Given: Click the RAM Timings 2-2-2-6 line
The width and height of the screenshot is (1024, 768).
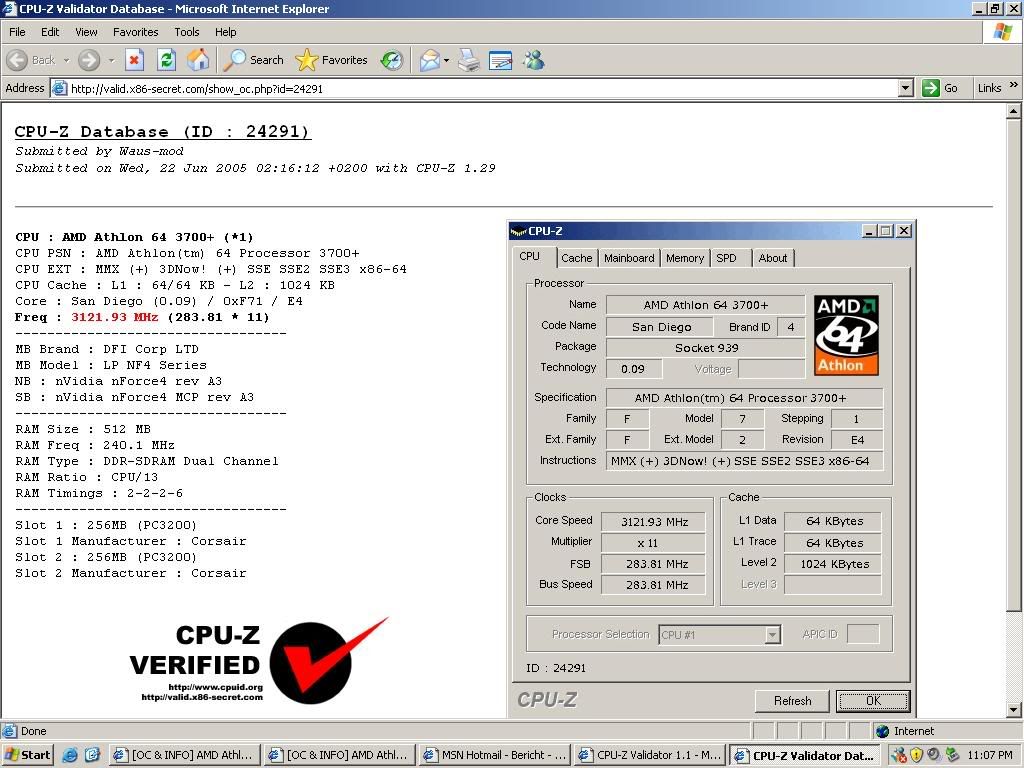Looking at the screenshot, I should [99, 493].
